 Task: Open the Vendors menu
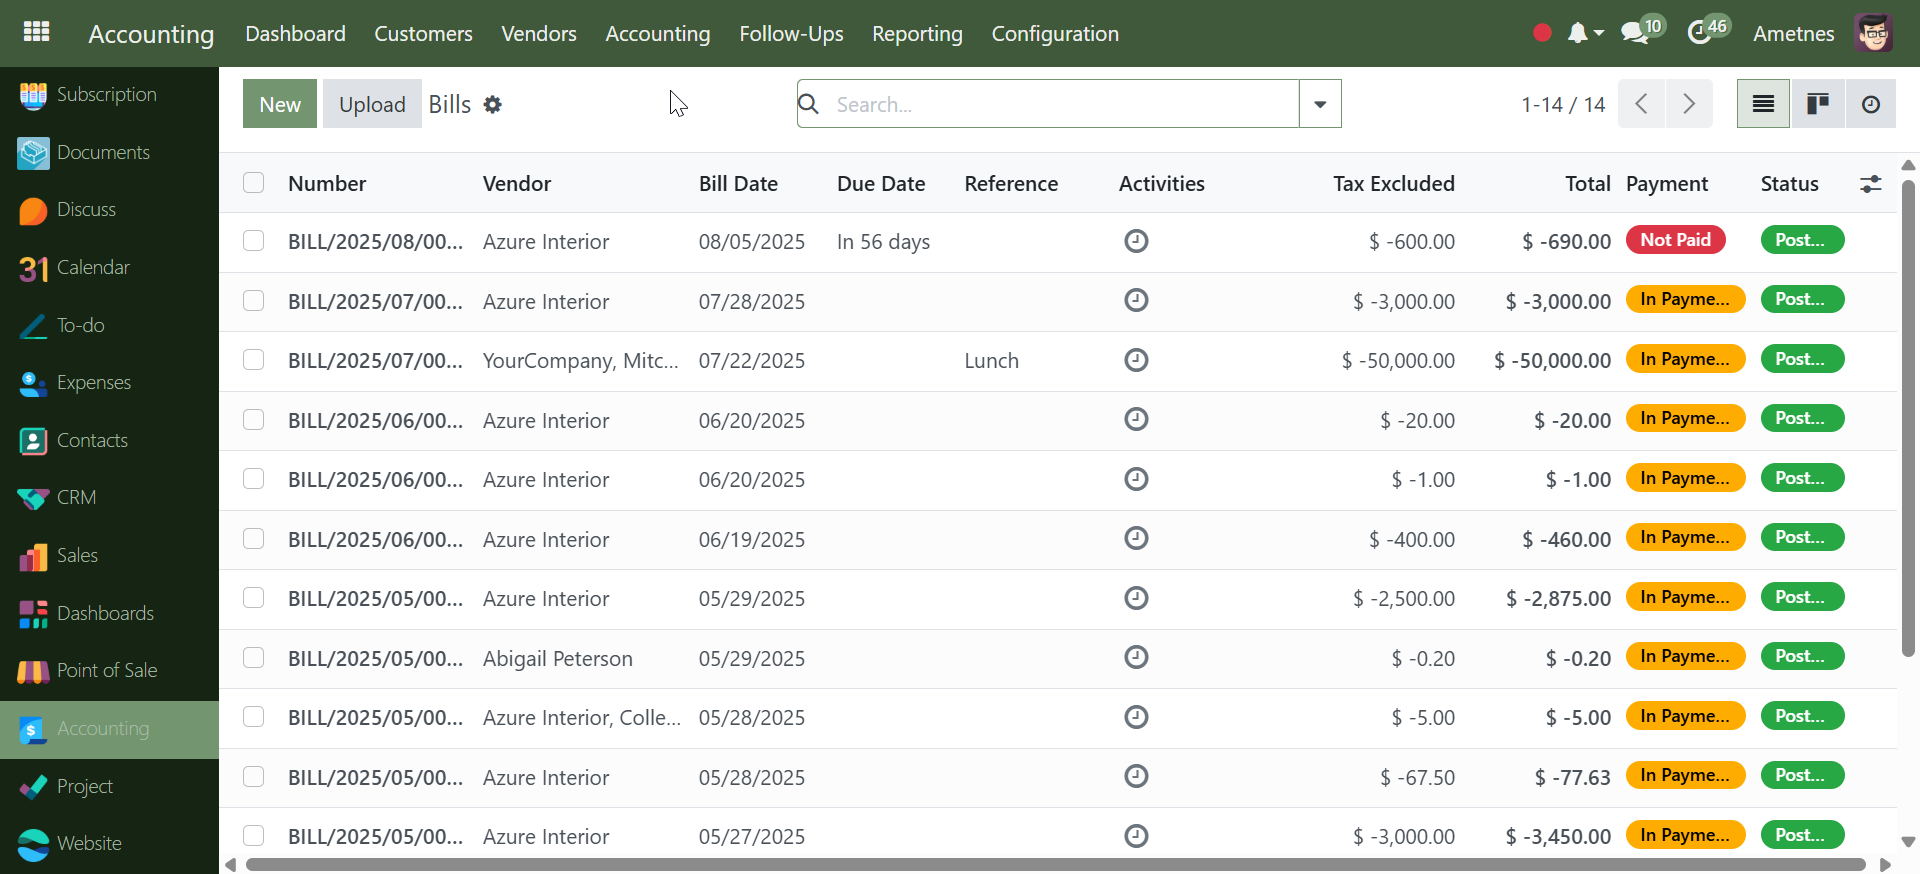(x=538, y=34)
